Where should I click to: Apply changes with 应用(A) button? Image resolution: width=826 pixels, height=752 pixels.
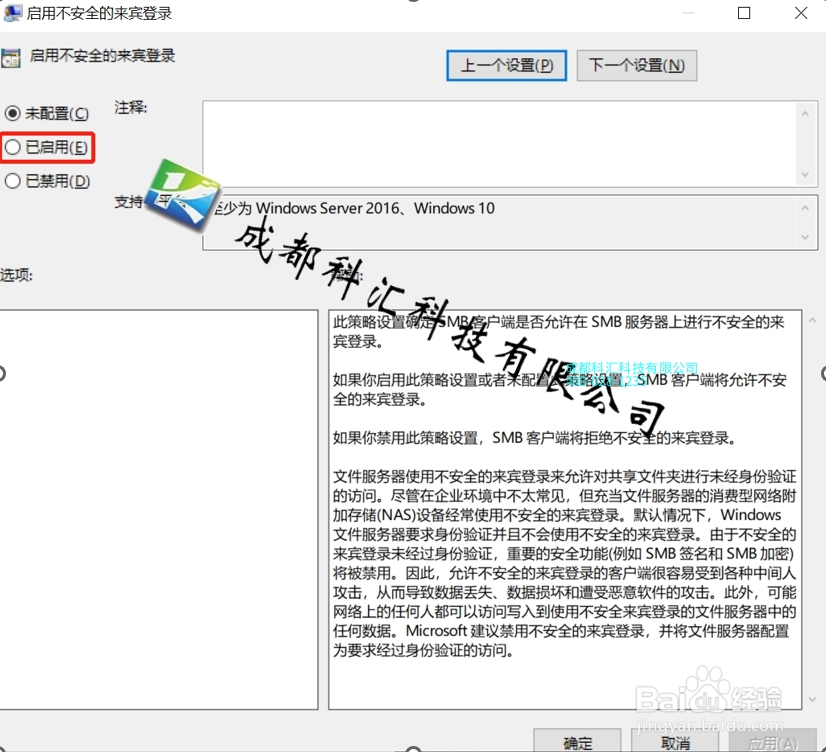pos(773,741)
